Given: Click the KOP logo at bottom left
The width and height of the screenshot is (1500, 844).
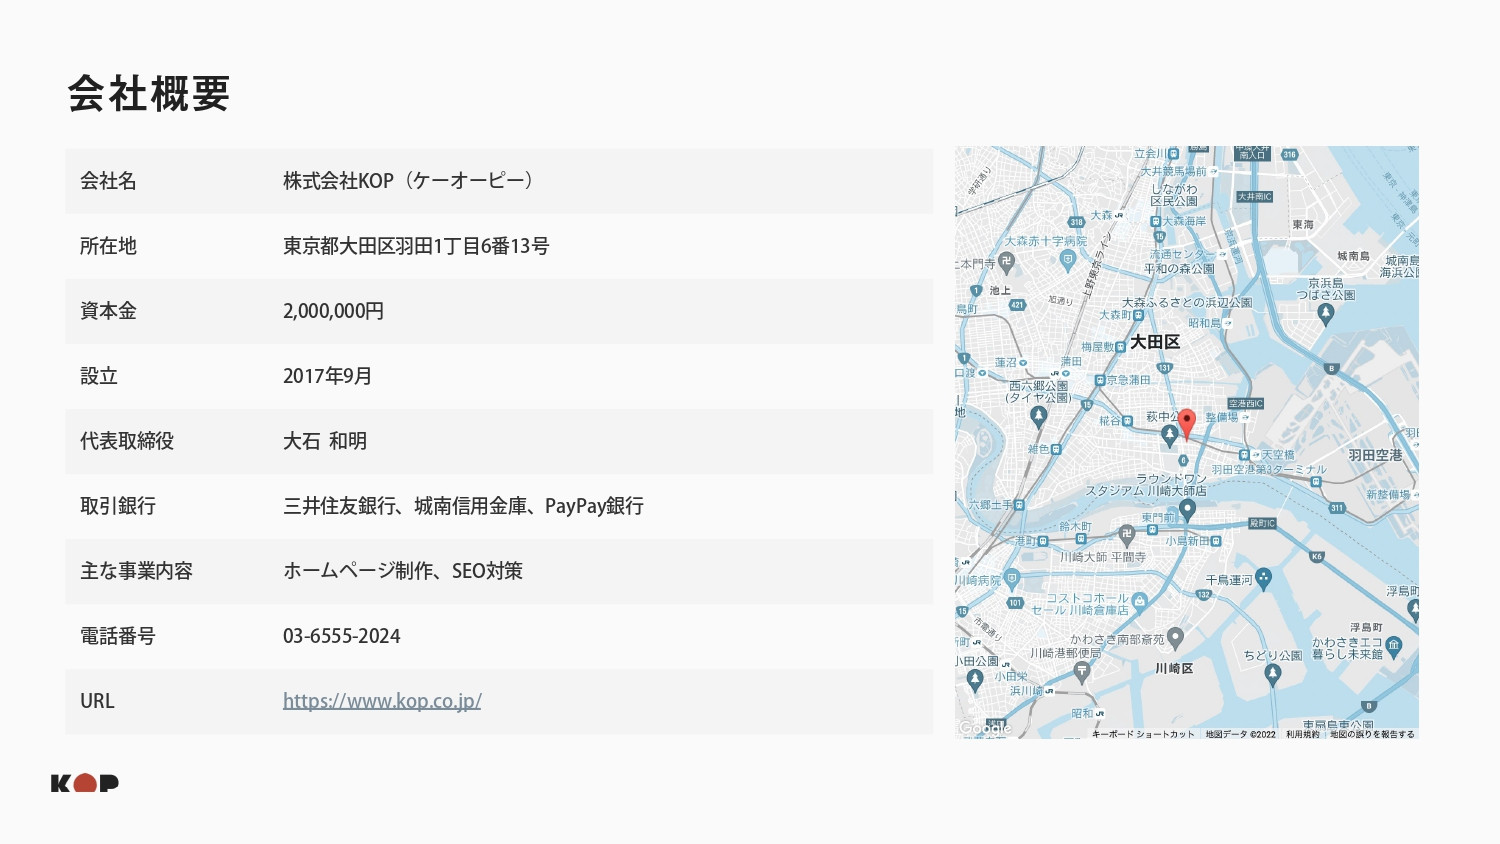Looking at the screenshot, I should pyautogui.click(x=86, y=784).
